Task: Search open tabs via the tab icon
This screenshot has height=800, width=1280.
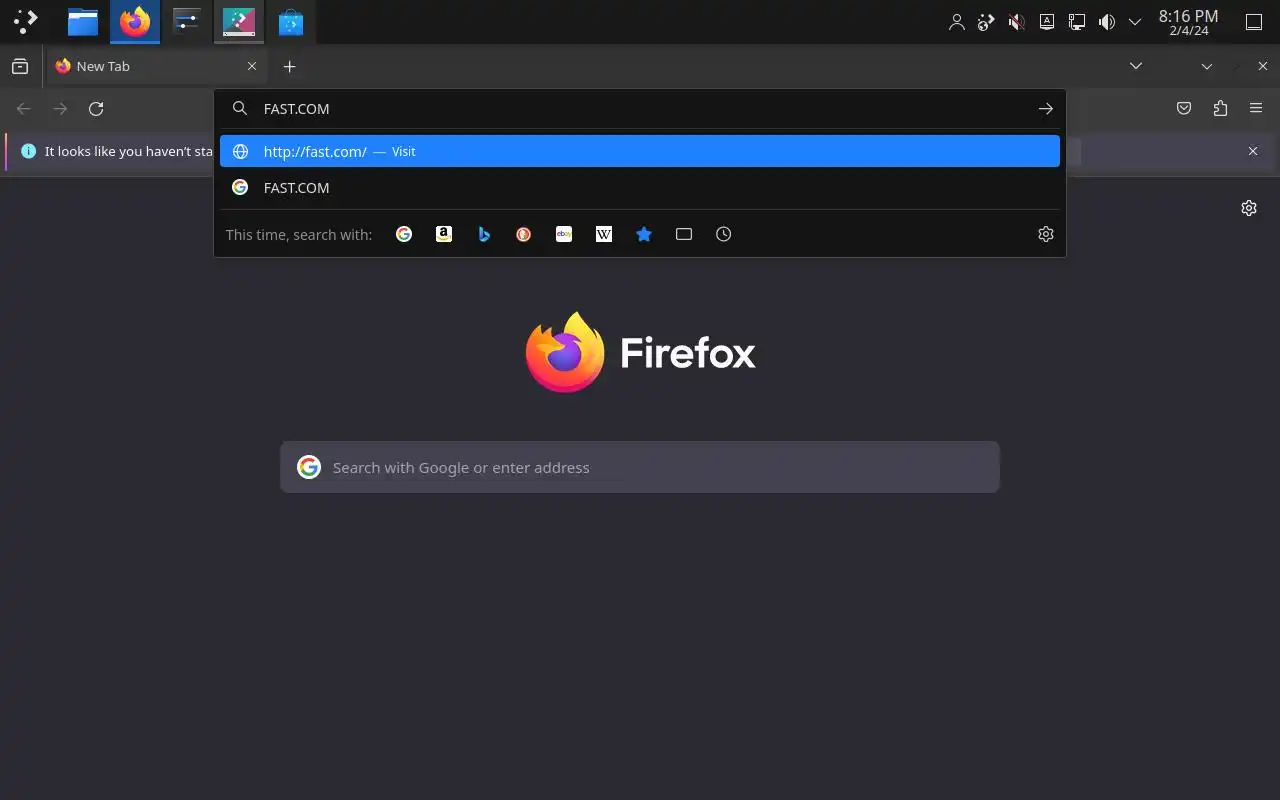Action: (x=684, y=234)
